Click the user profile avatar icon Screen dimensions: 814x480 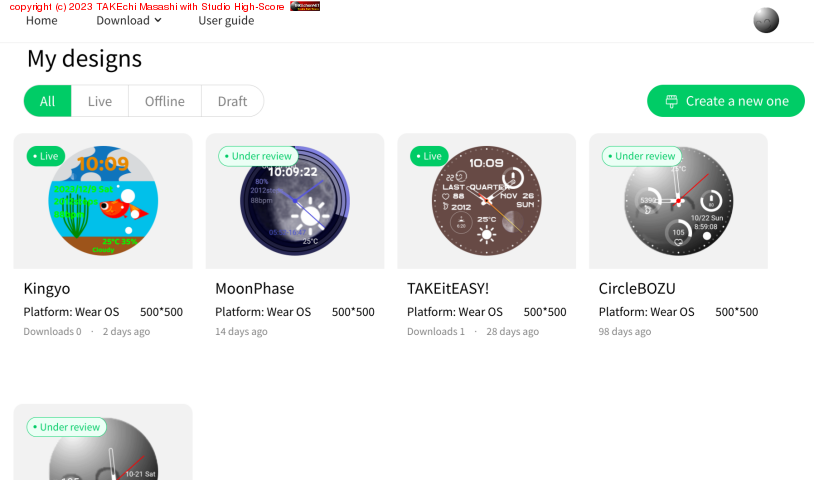[x=765, y=21]
